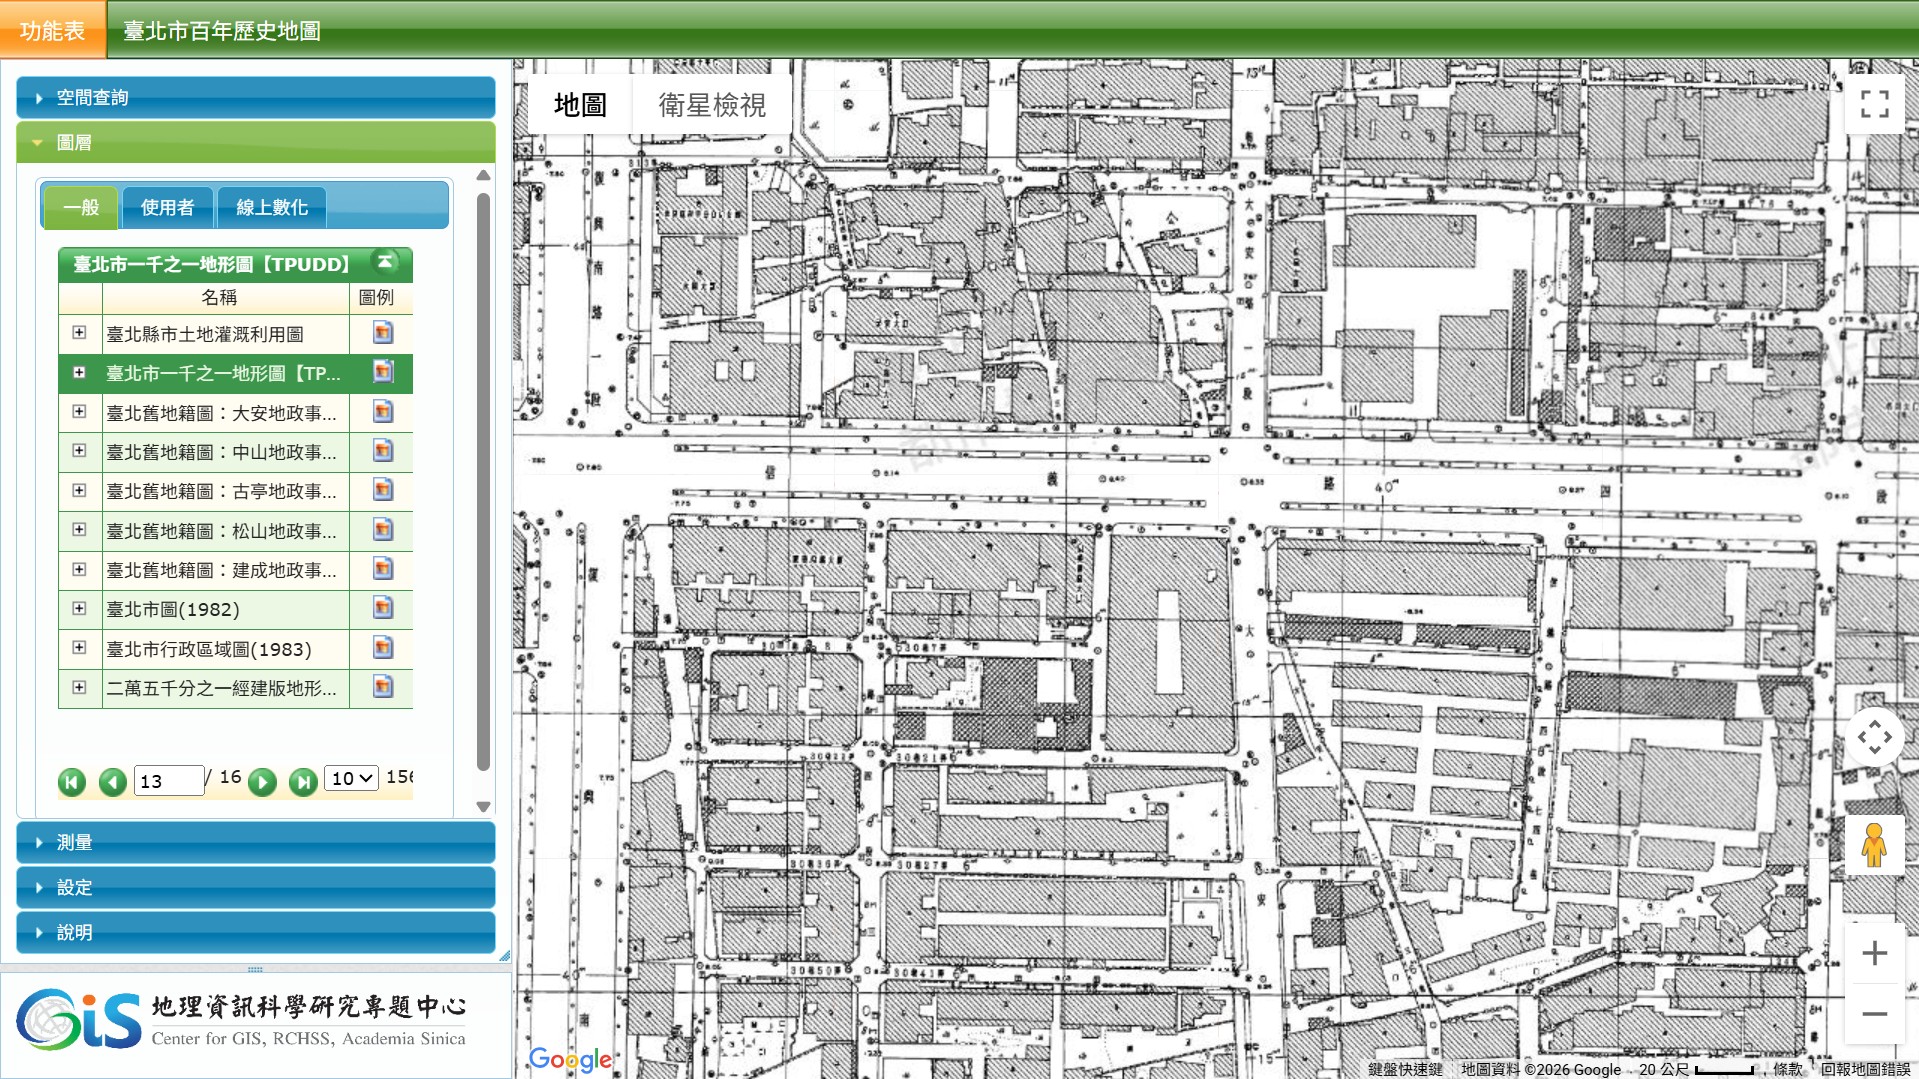Open the 回報地圖錯誤 link
This screenshot has width=1919, height=1079.
[x=1866, y=1069]
